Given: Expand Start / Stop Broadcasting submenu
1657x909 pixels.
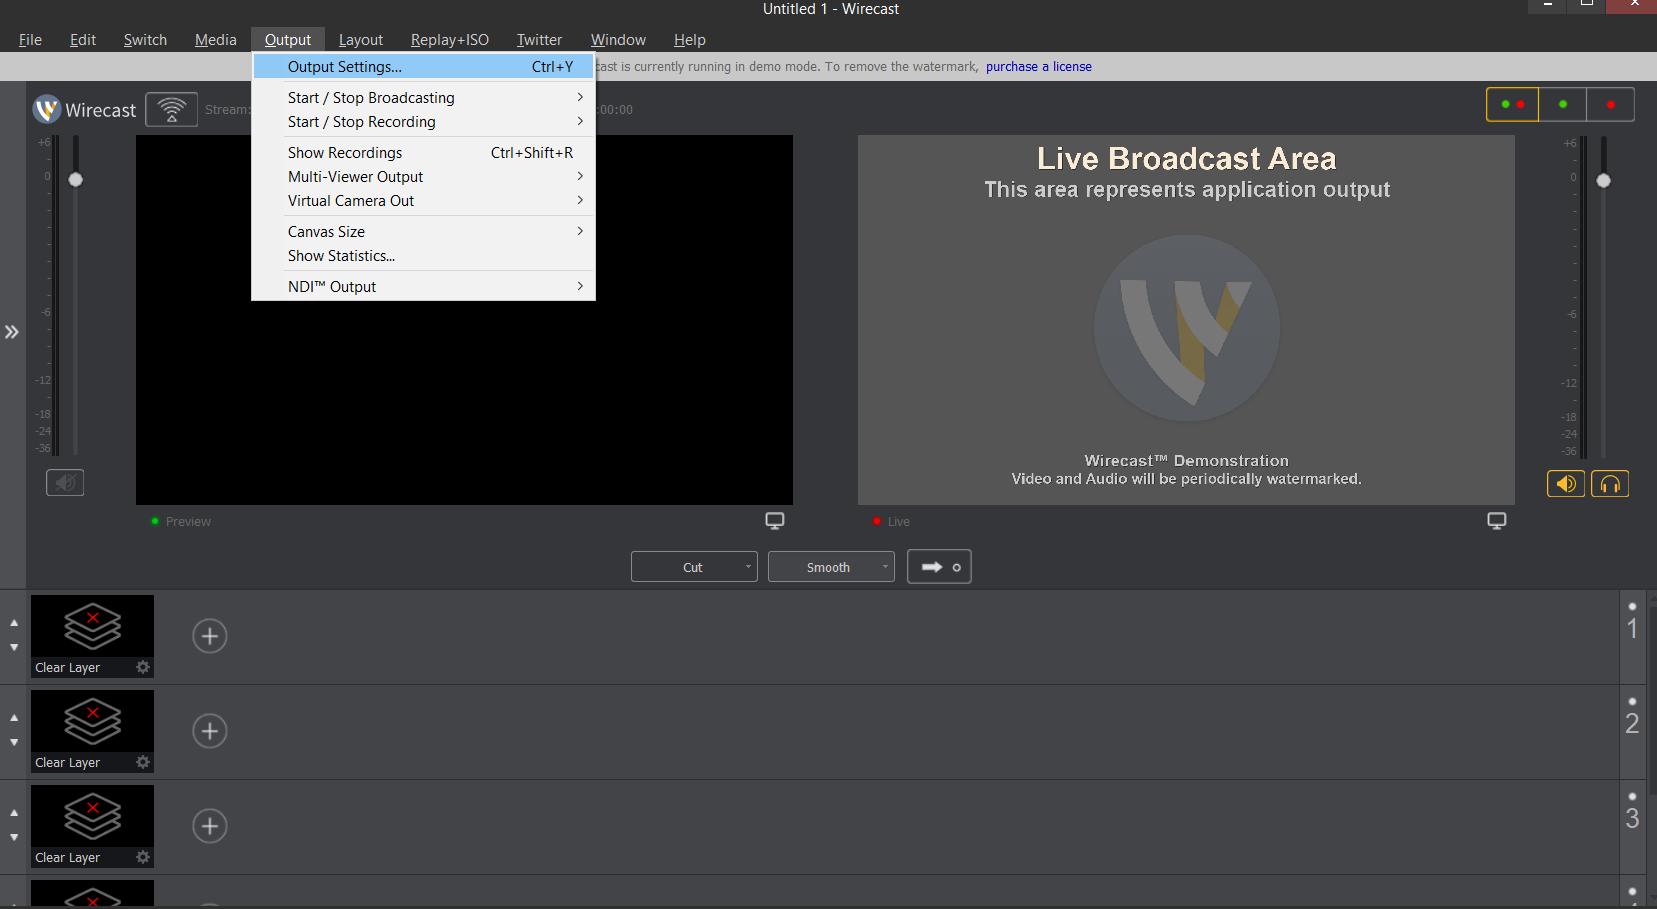Looking at the screenshot, I should pyautogui.click(x=424, y=97).
